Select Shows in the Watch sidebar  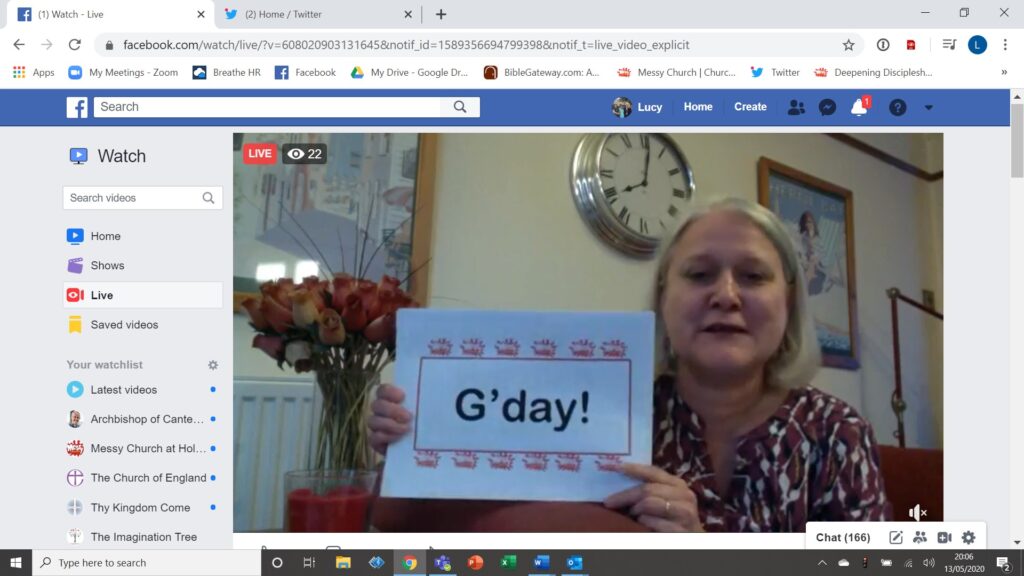click(107, 266)
